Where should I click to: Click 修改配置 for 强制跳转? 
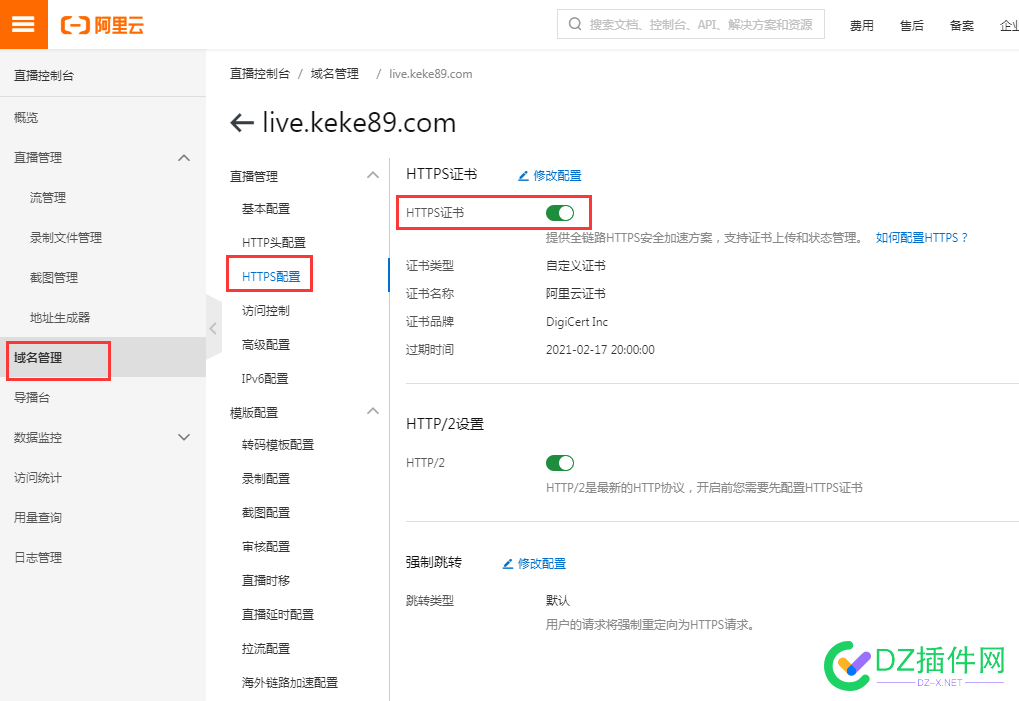[x=541, y=563]
